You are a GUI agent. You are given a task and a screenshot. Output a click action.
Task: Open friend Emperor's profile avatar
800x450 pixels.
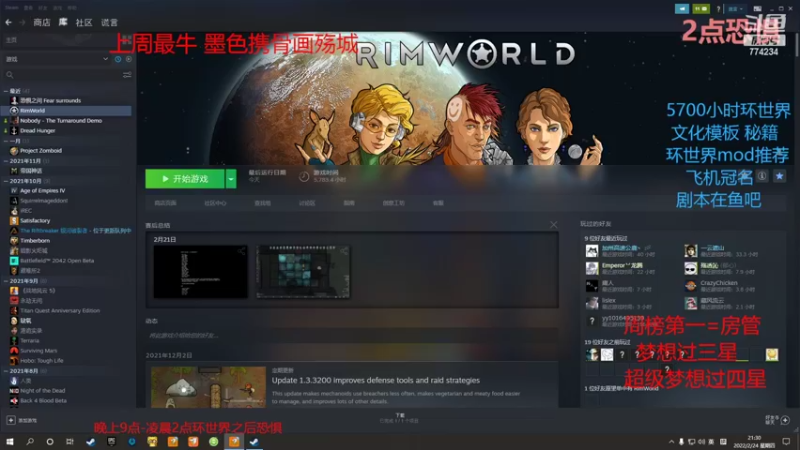click(x=592, y=268)
